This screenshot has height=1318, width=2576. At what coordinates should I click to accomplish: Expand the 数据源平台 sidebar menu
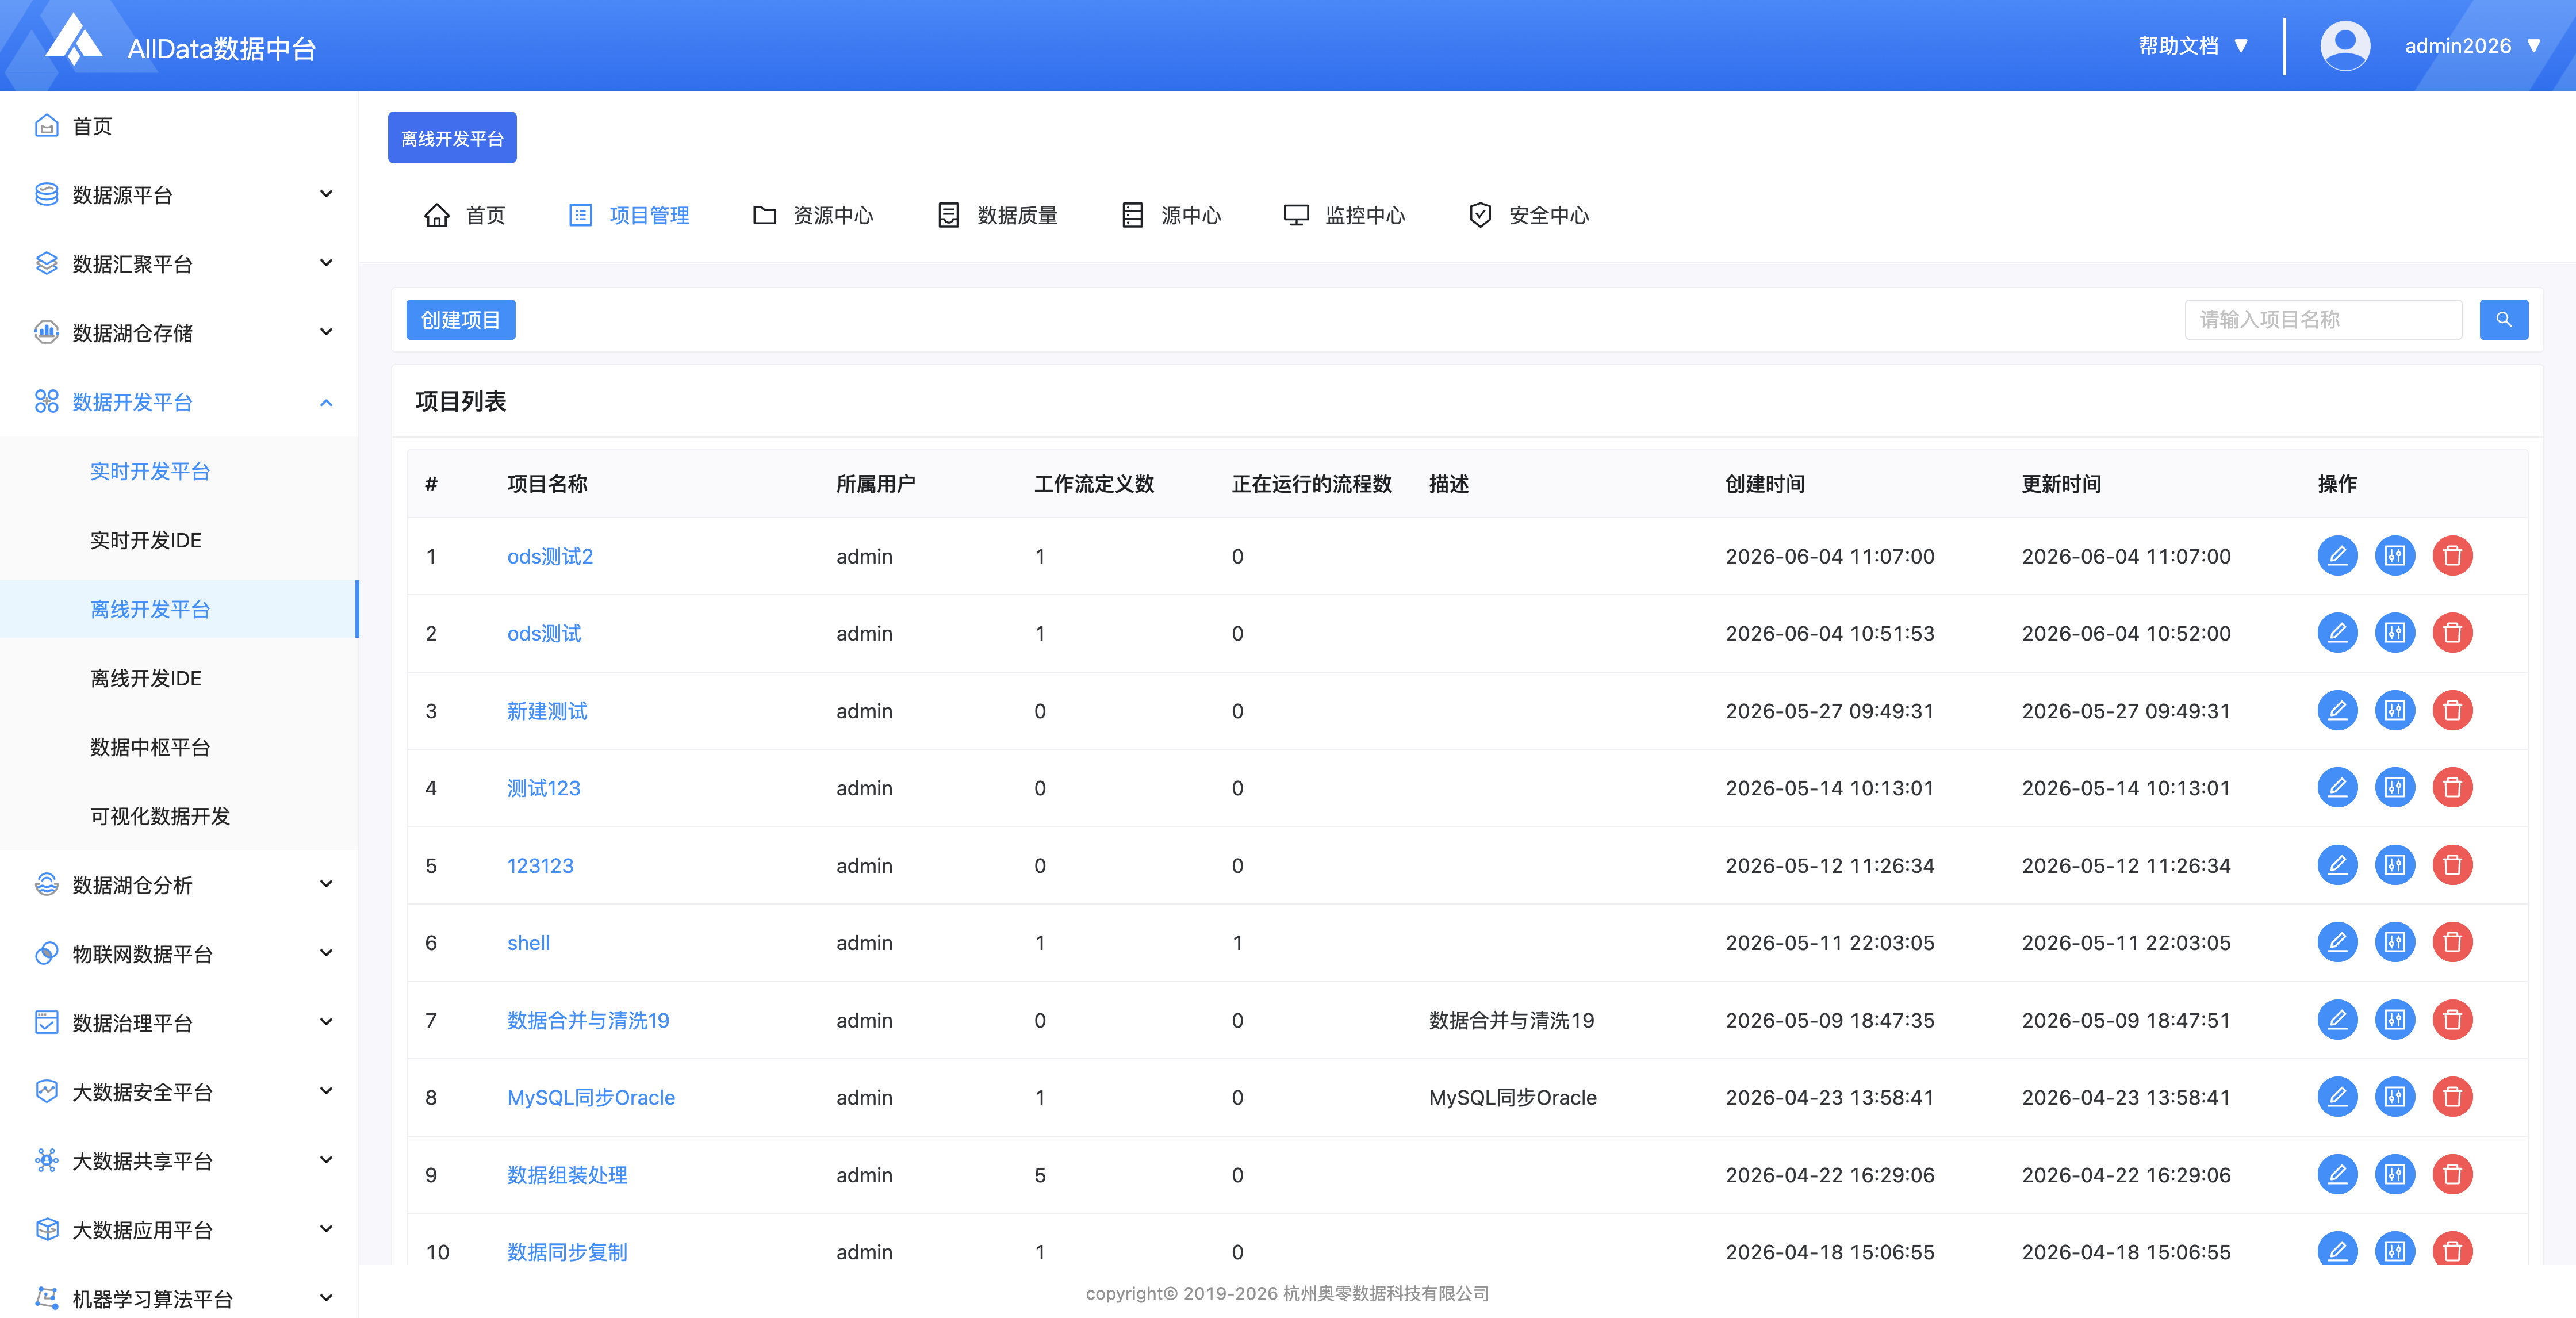(x=179, y=195)
